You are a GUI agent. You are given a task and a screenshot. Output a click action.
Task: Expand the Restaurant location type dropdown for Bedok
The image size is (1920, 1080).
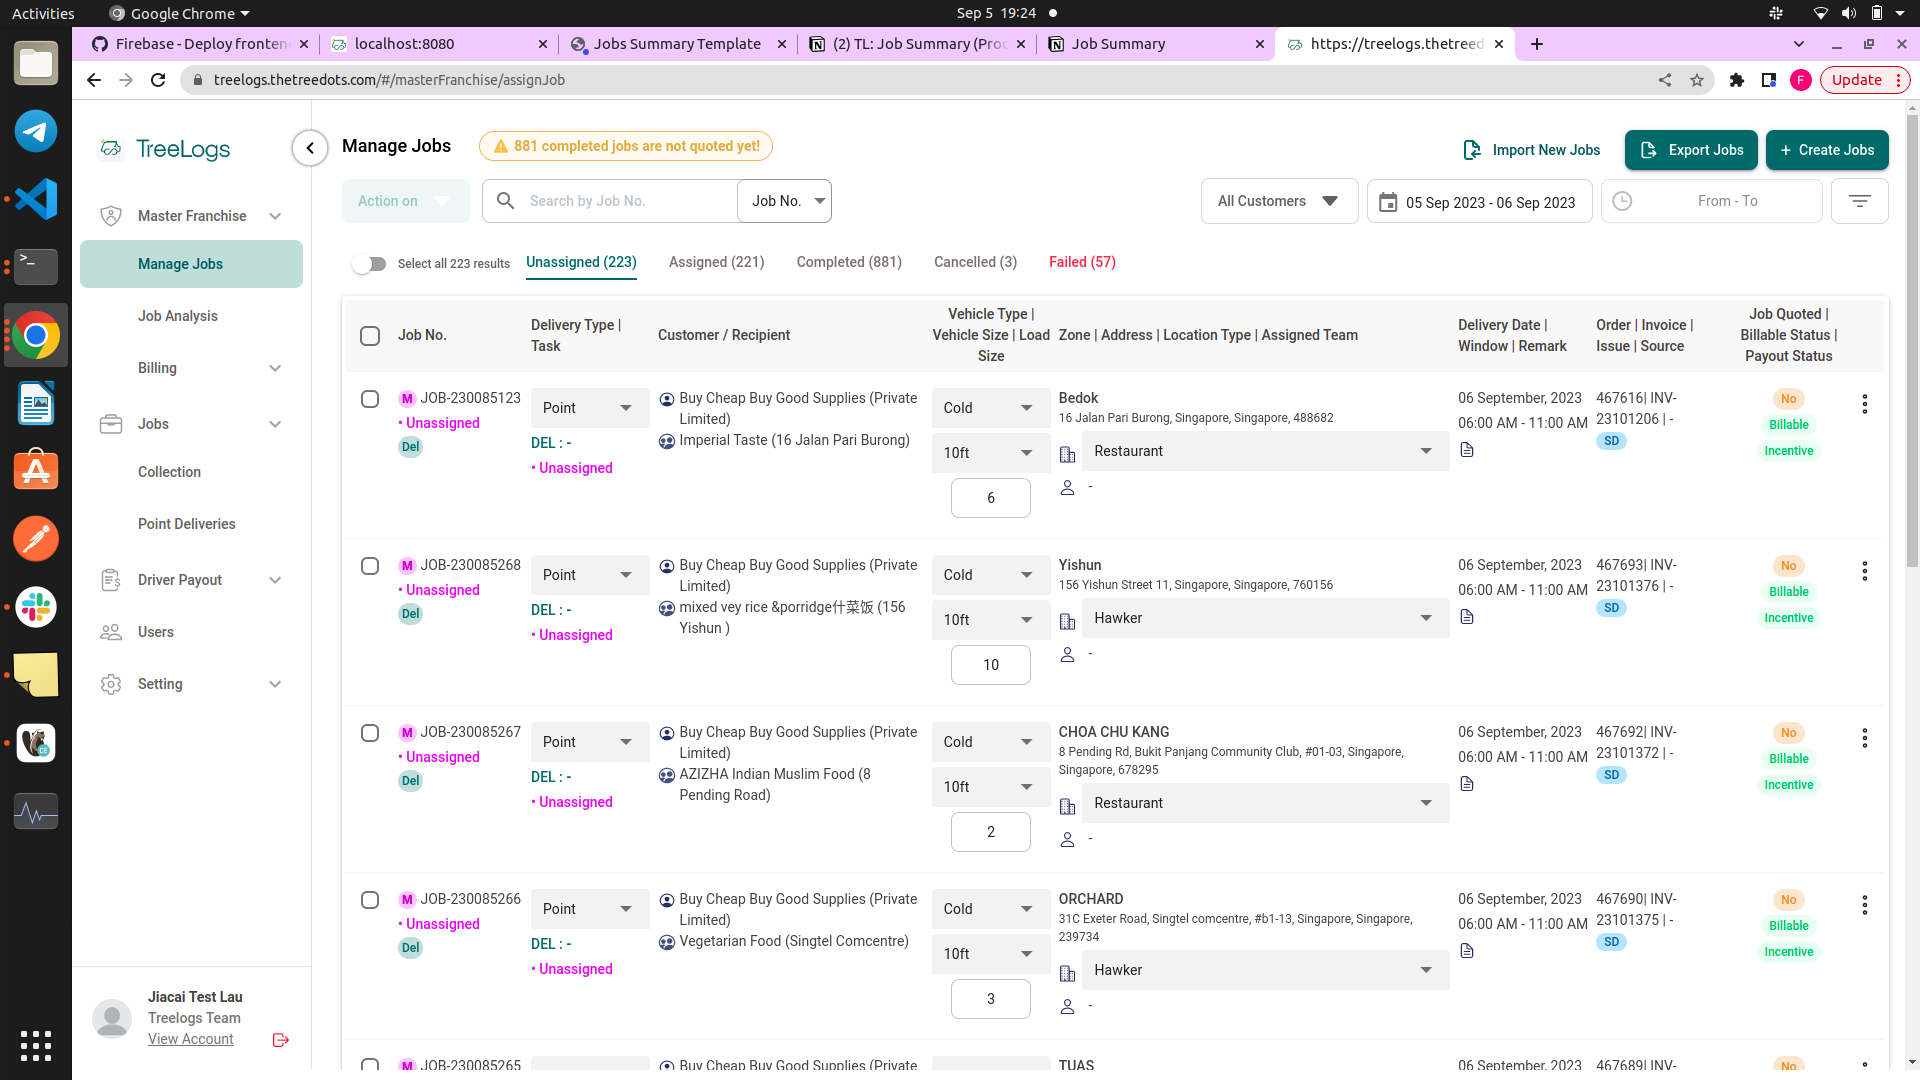[x=1264, y=451]
